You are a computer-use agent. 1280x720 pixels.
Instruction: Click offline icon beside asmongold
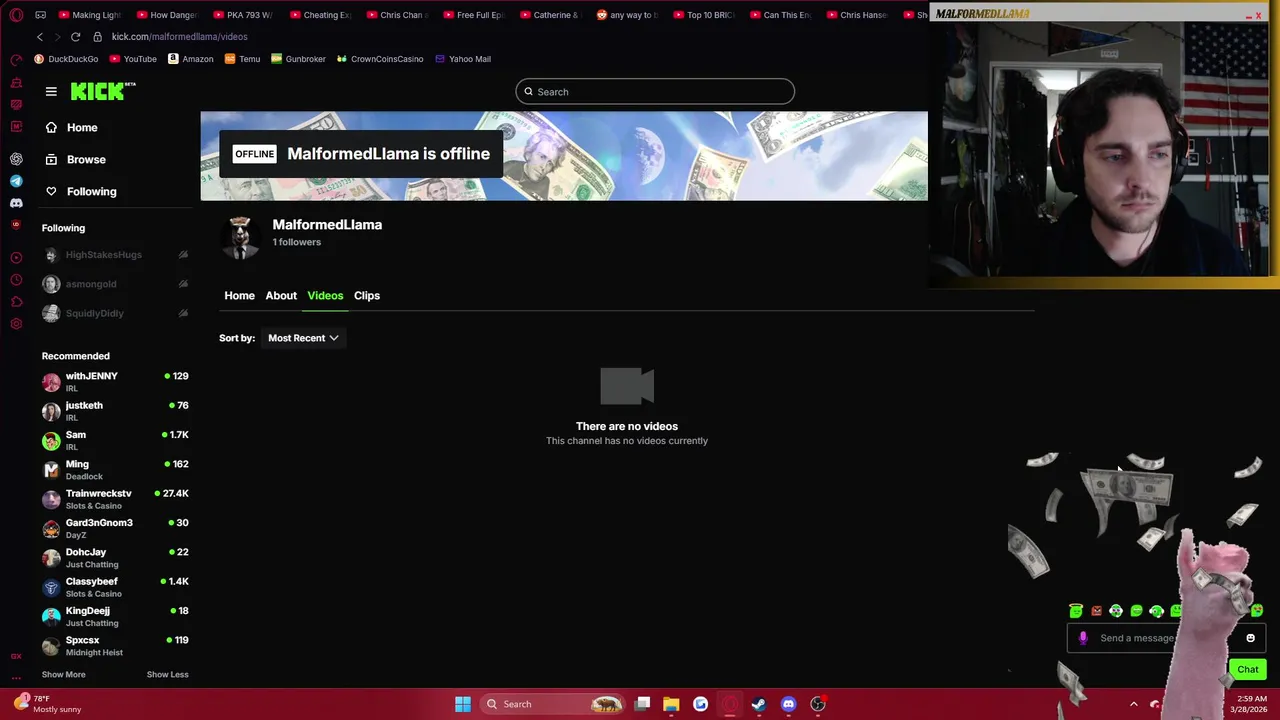(183, 284)
